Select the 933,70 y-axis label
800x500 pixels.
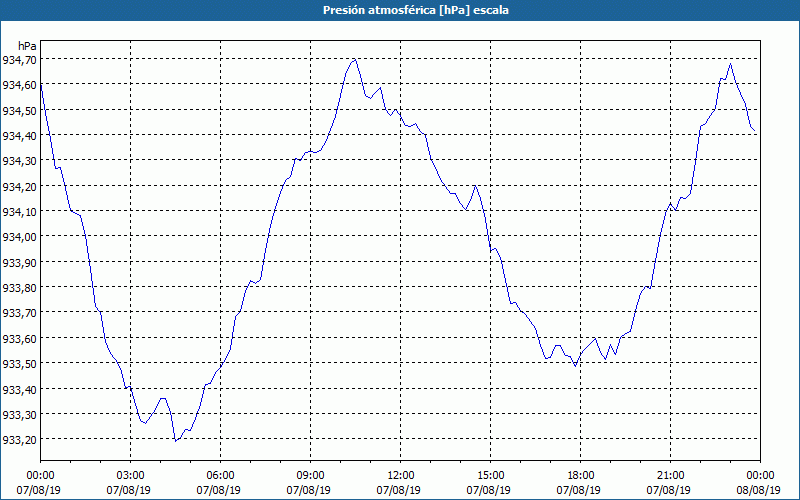click(19, 313)
